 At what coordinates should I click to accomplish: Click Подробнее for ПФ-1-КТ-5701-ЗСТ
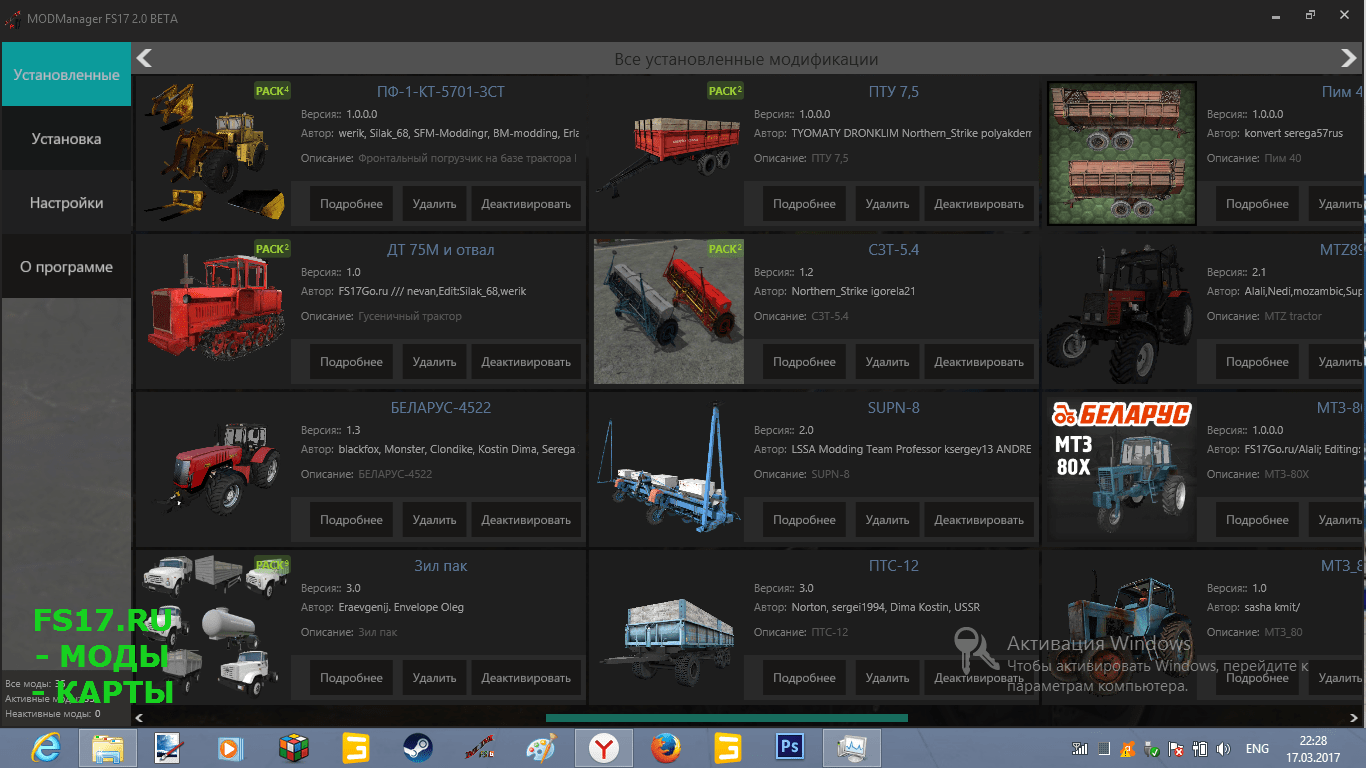(351, 203)
